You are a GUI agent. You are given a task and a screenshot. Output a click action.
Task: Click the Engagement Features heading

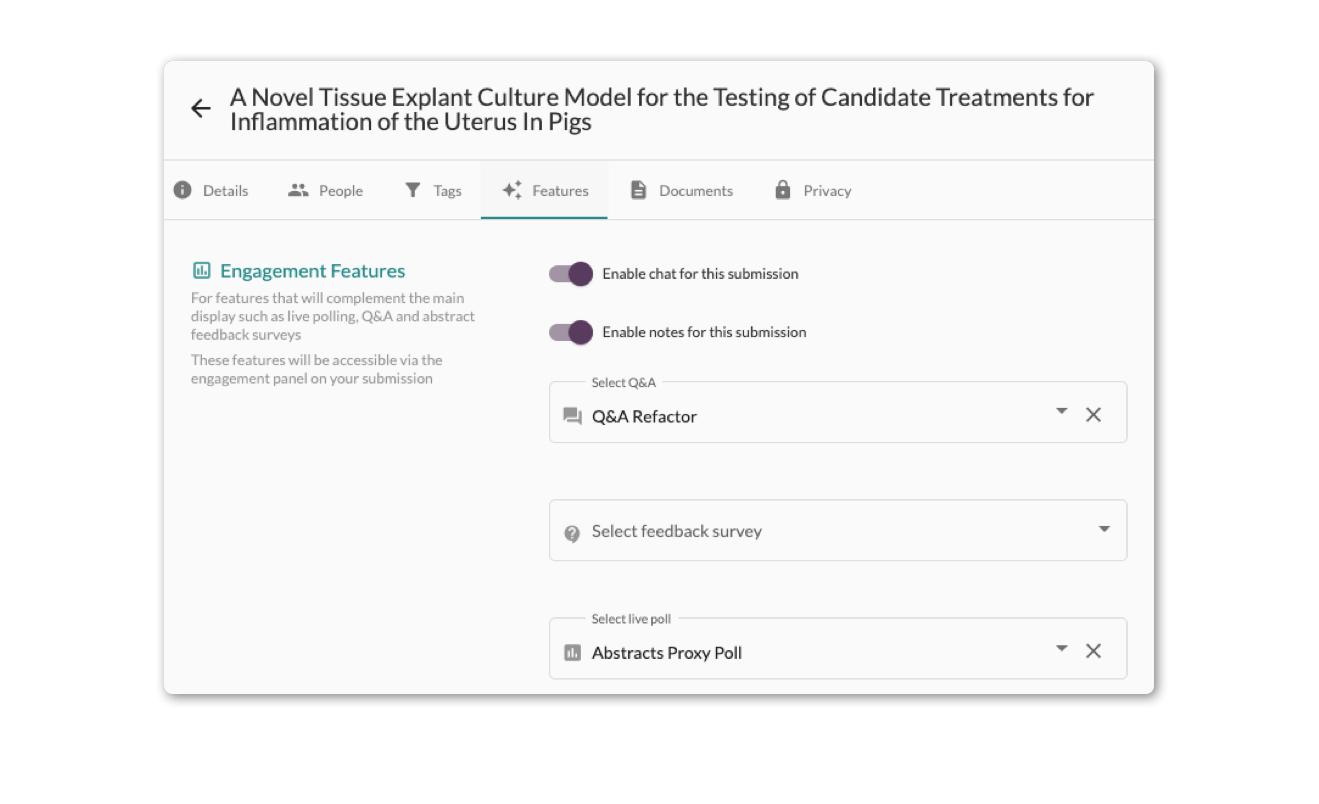coord(312,271)
